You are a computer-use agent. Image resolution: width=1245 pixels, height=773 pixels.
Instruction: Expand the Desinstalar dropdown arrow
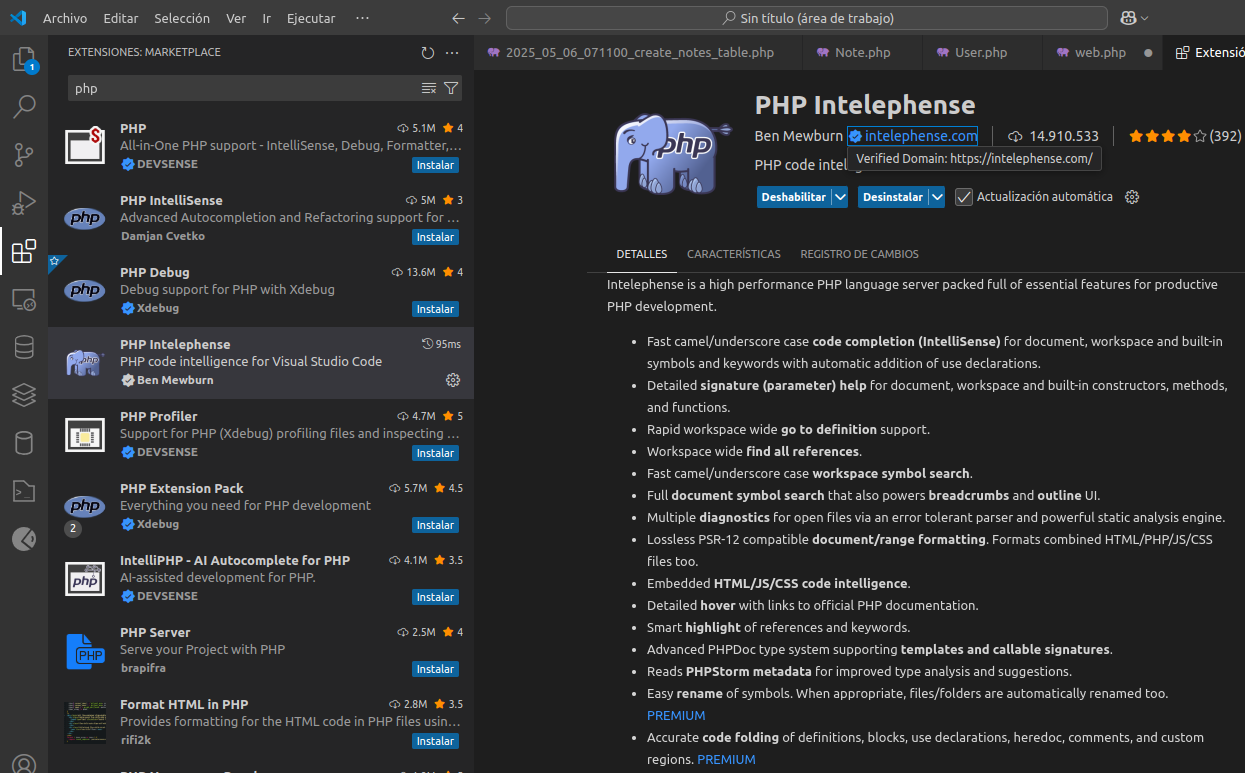click(x=937, y=197)
